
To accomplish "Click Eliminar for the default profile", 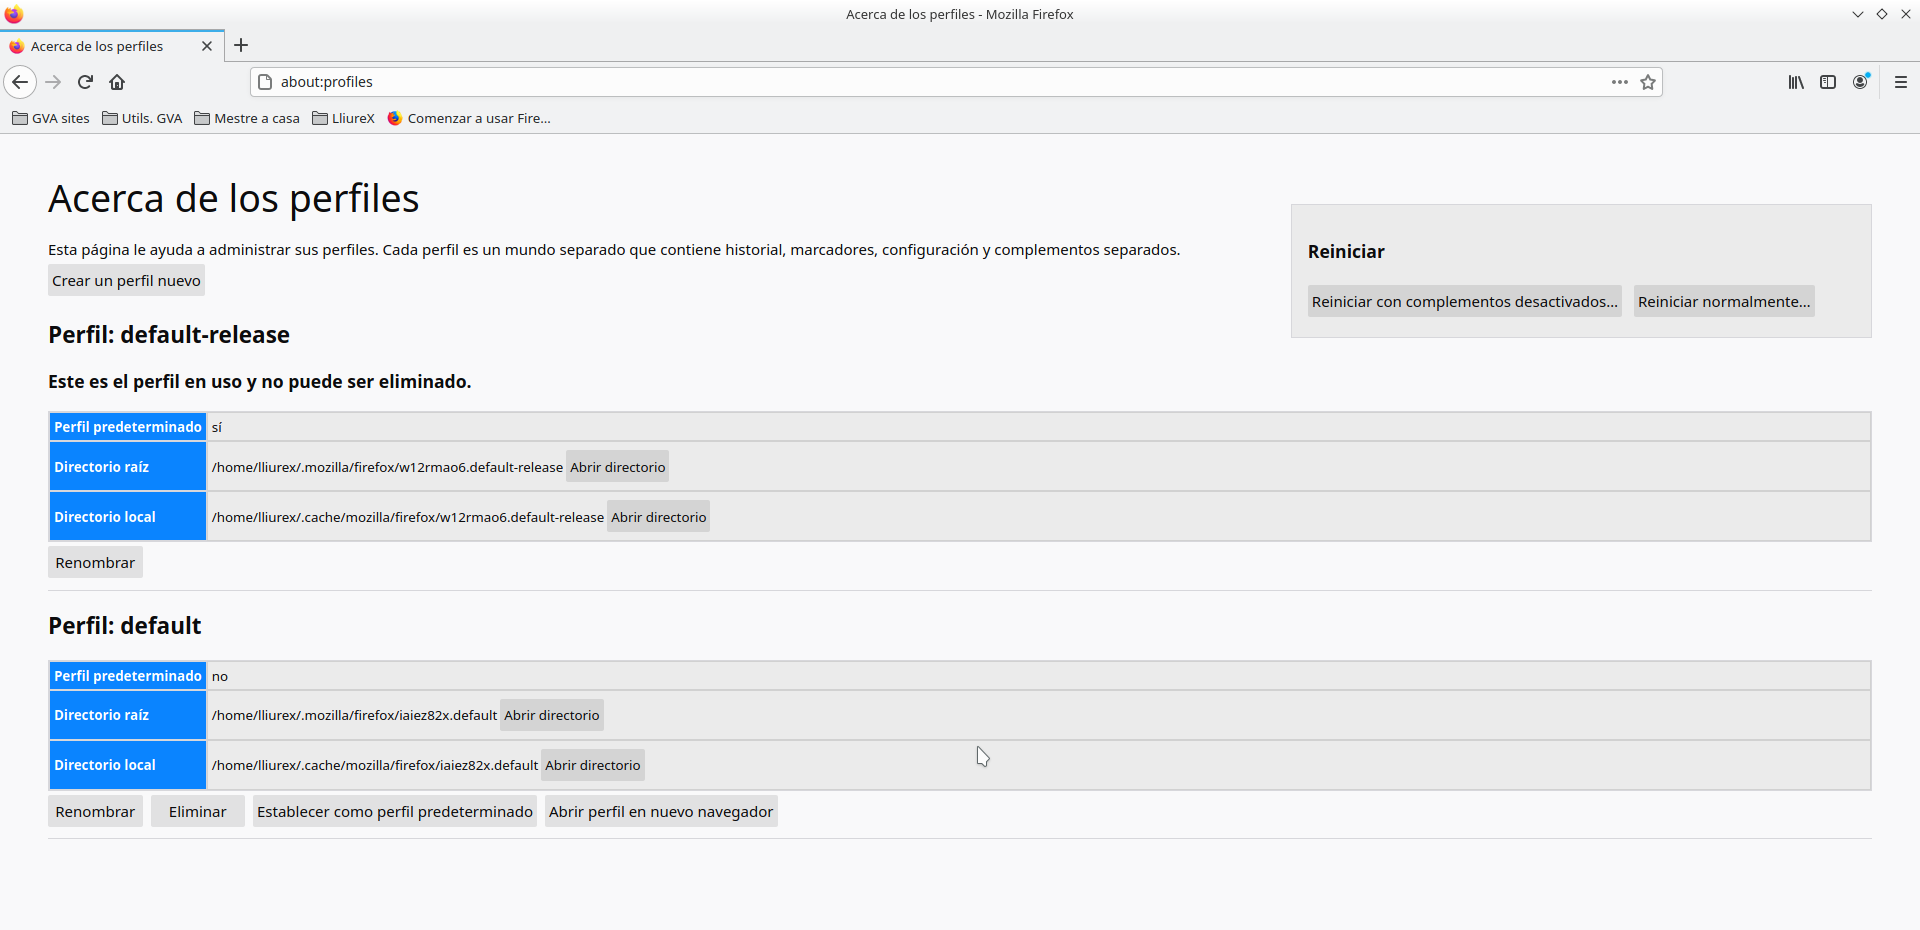I will click(x=197, y=812).
